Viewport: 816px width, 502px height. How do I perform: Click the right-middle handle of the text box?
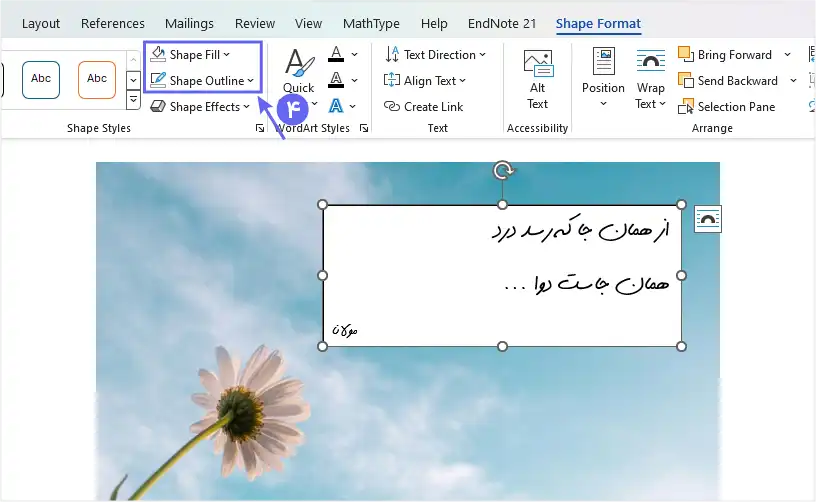[681, 275]
